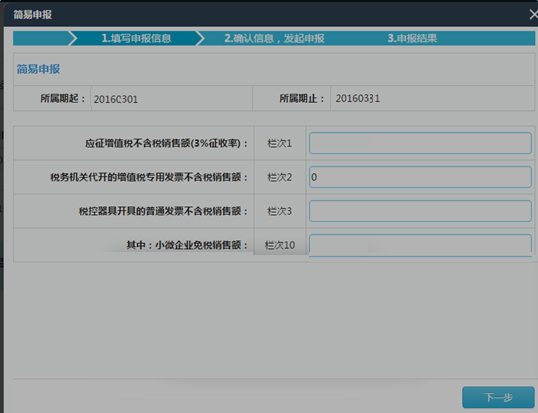The width and height of the screenshot is (538, 413).
Task: Focus the 栏次3 普通发票 input field
Action: point(420,211)
